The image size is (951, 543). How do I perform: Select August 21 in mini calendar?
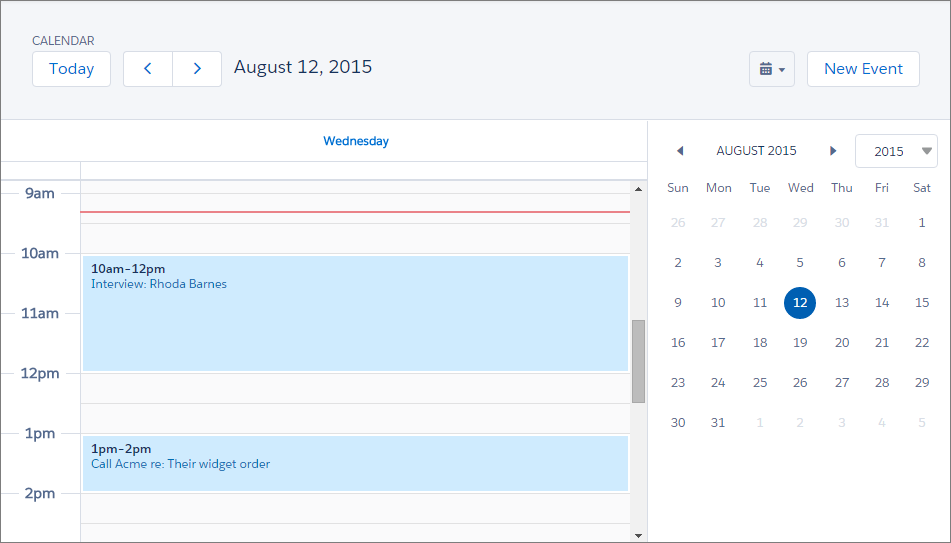coord(882,343)
